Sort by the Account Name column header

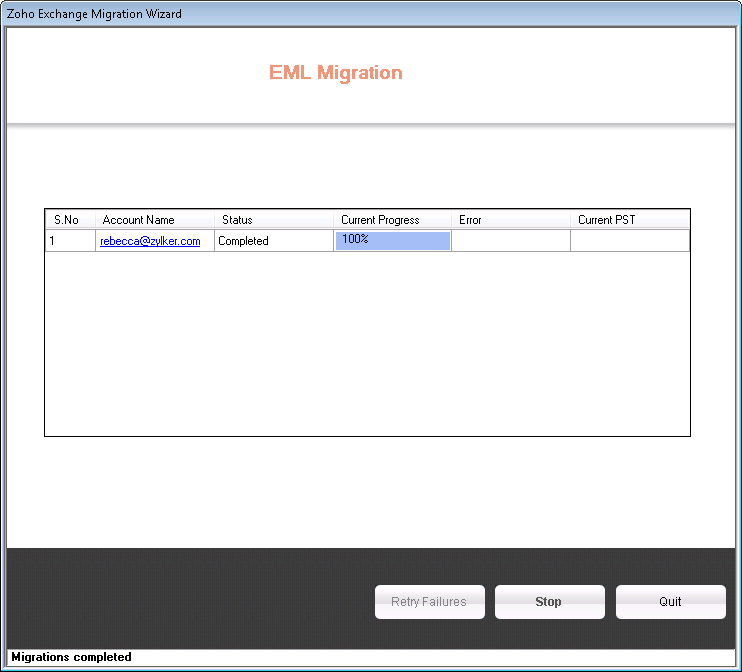tap(154, 220)
